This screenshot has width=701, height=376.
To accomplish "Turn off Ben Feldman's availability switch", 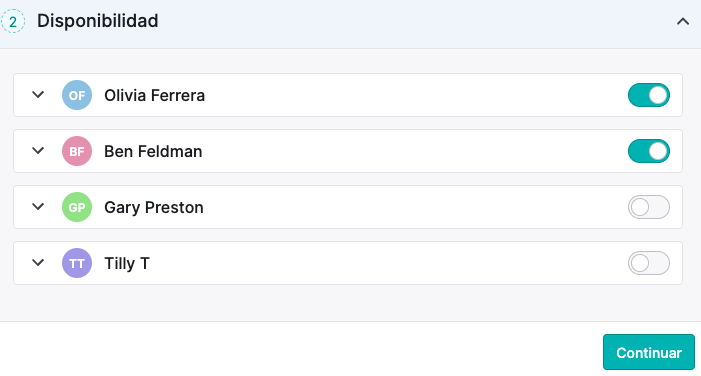I will pyautogui.click(x=649, y=151).
